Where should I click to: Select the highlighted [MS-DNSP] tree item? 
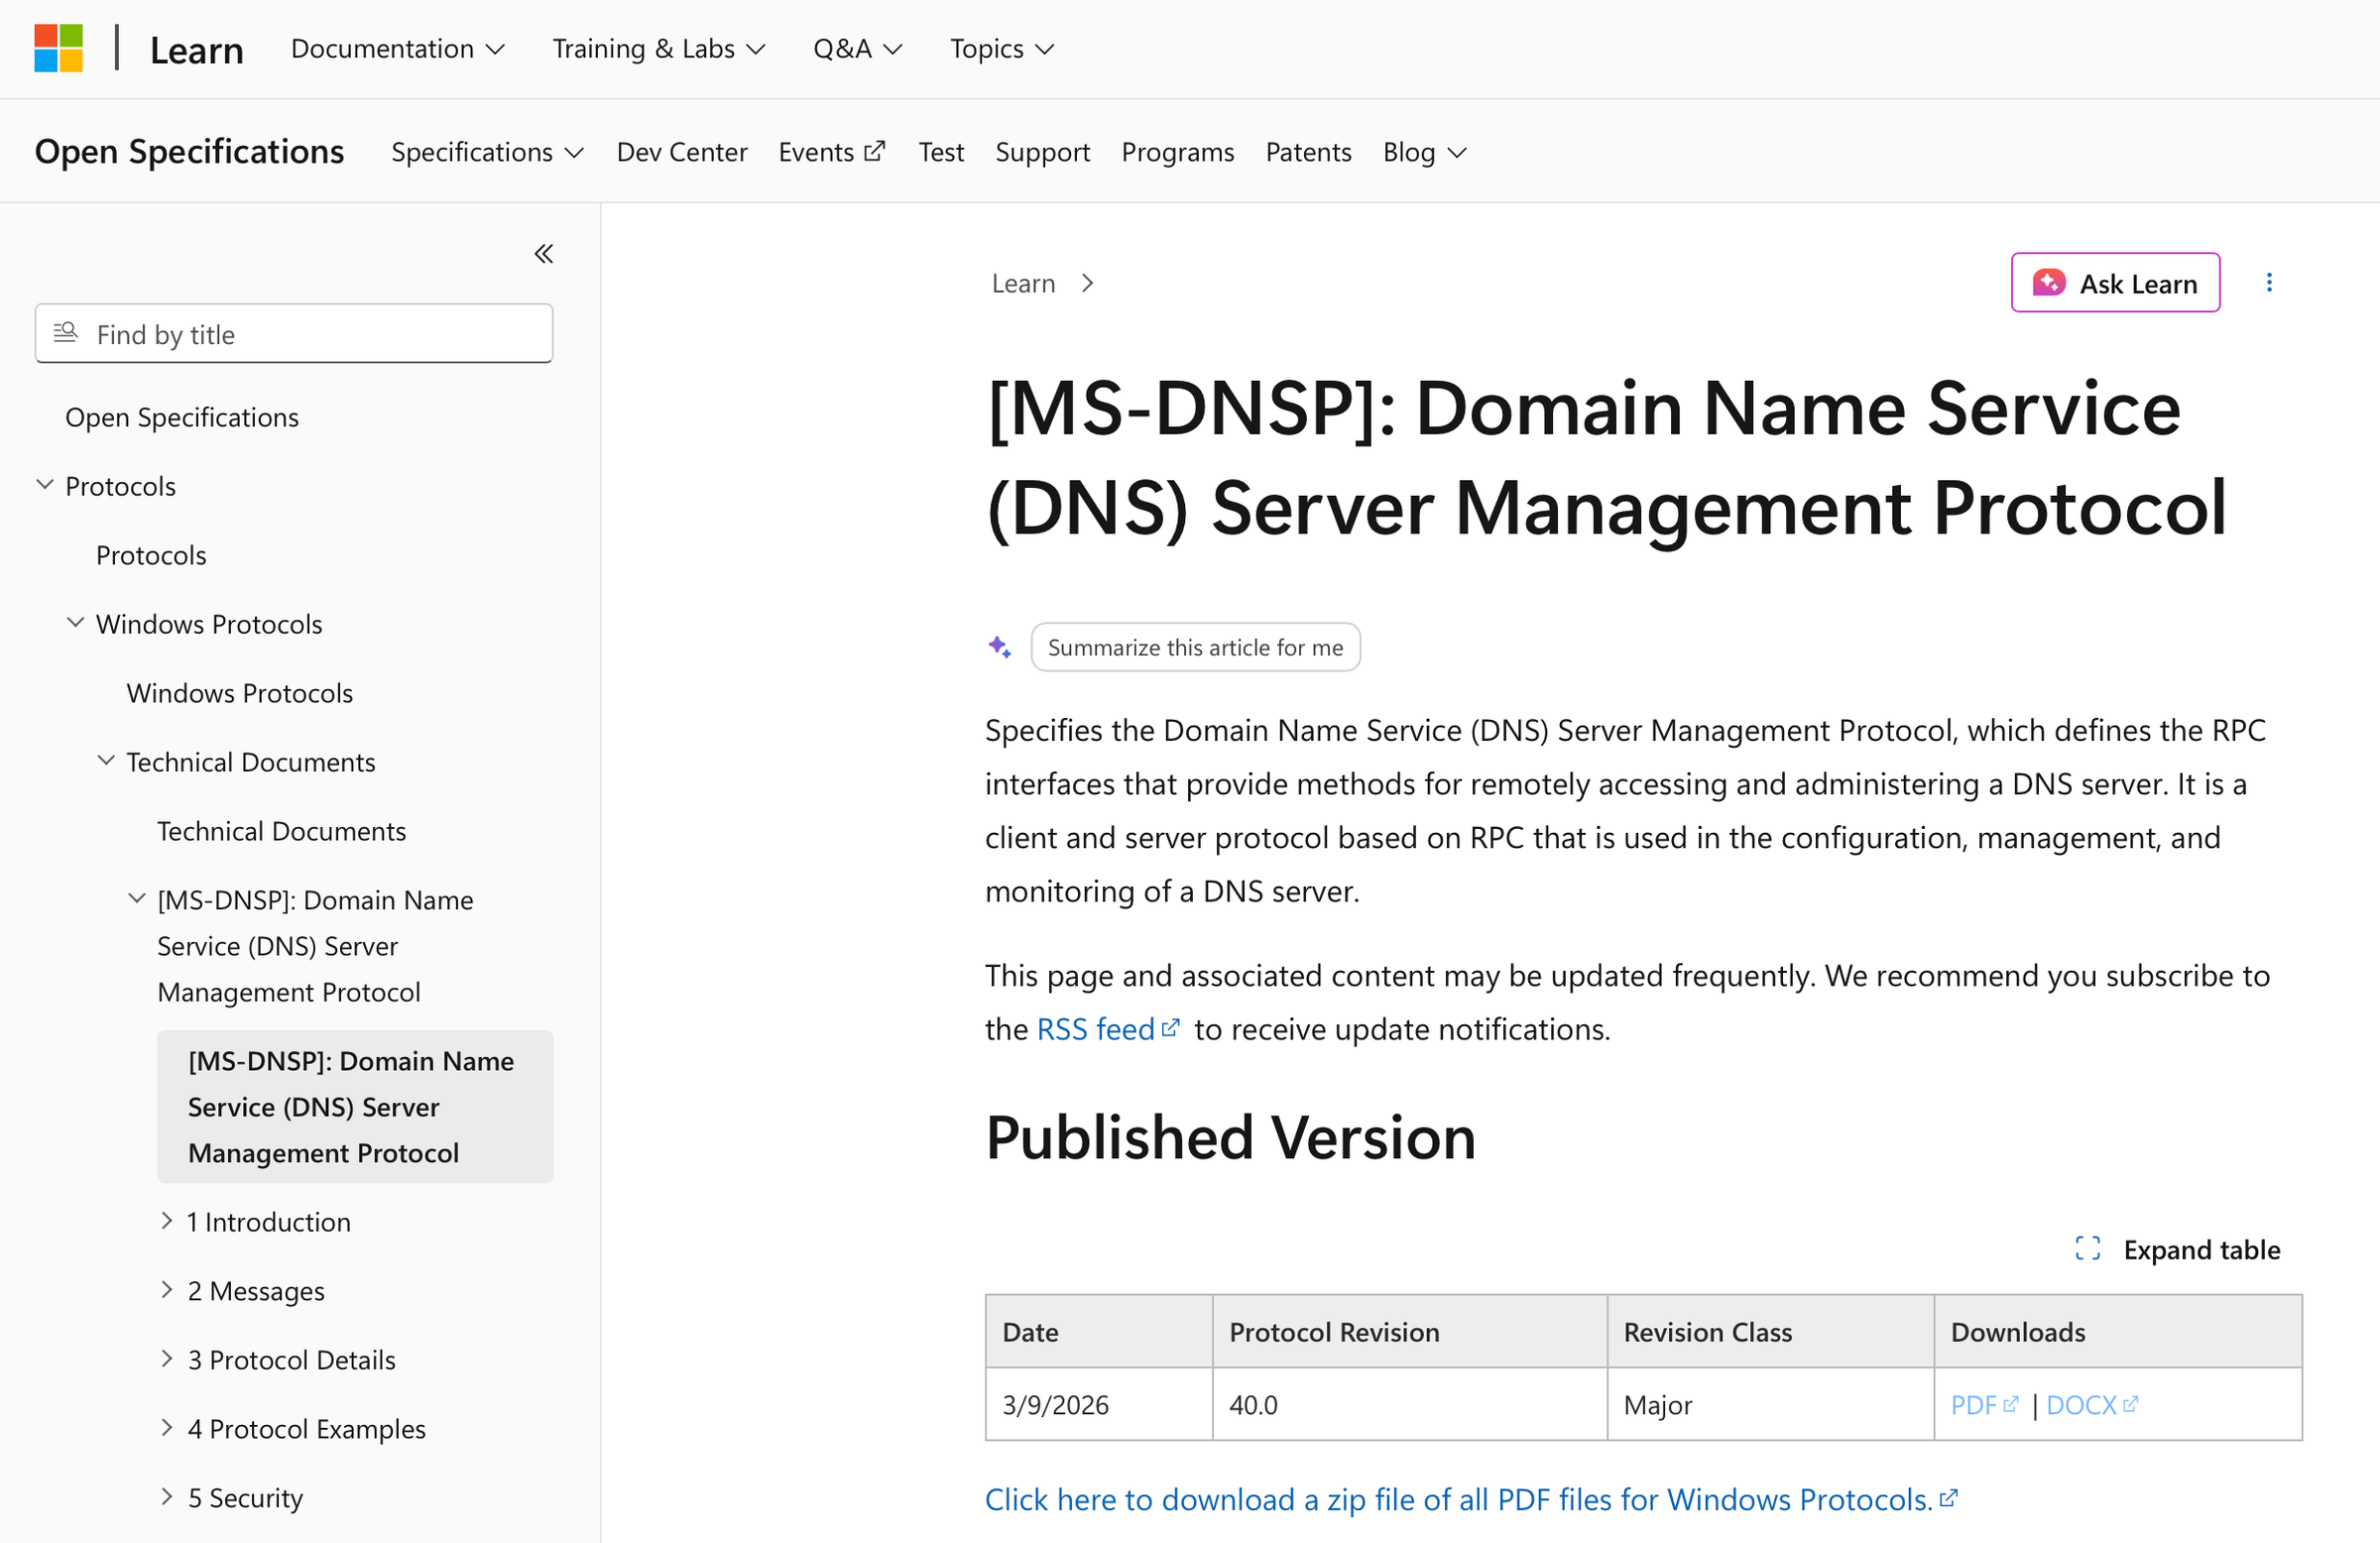[x=355, y=1106]
